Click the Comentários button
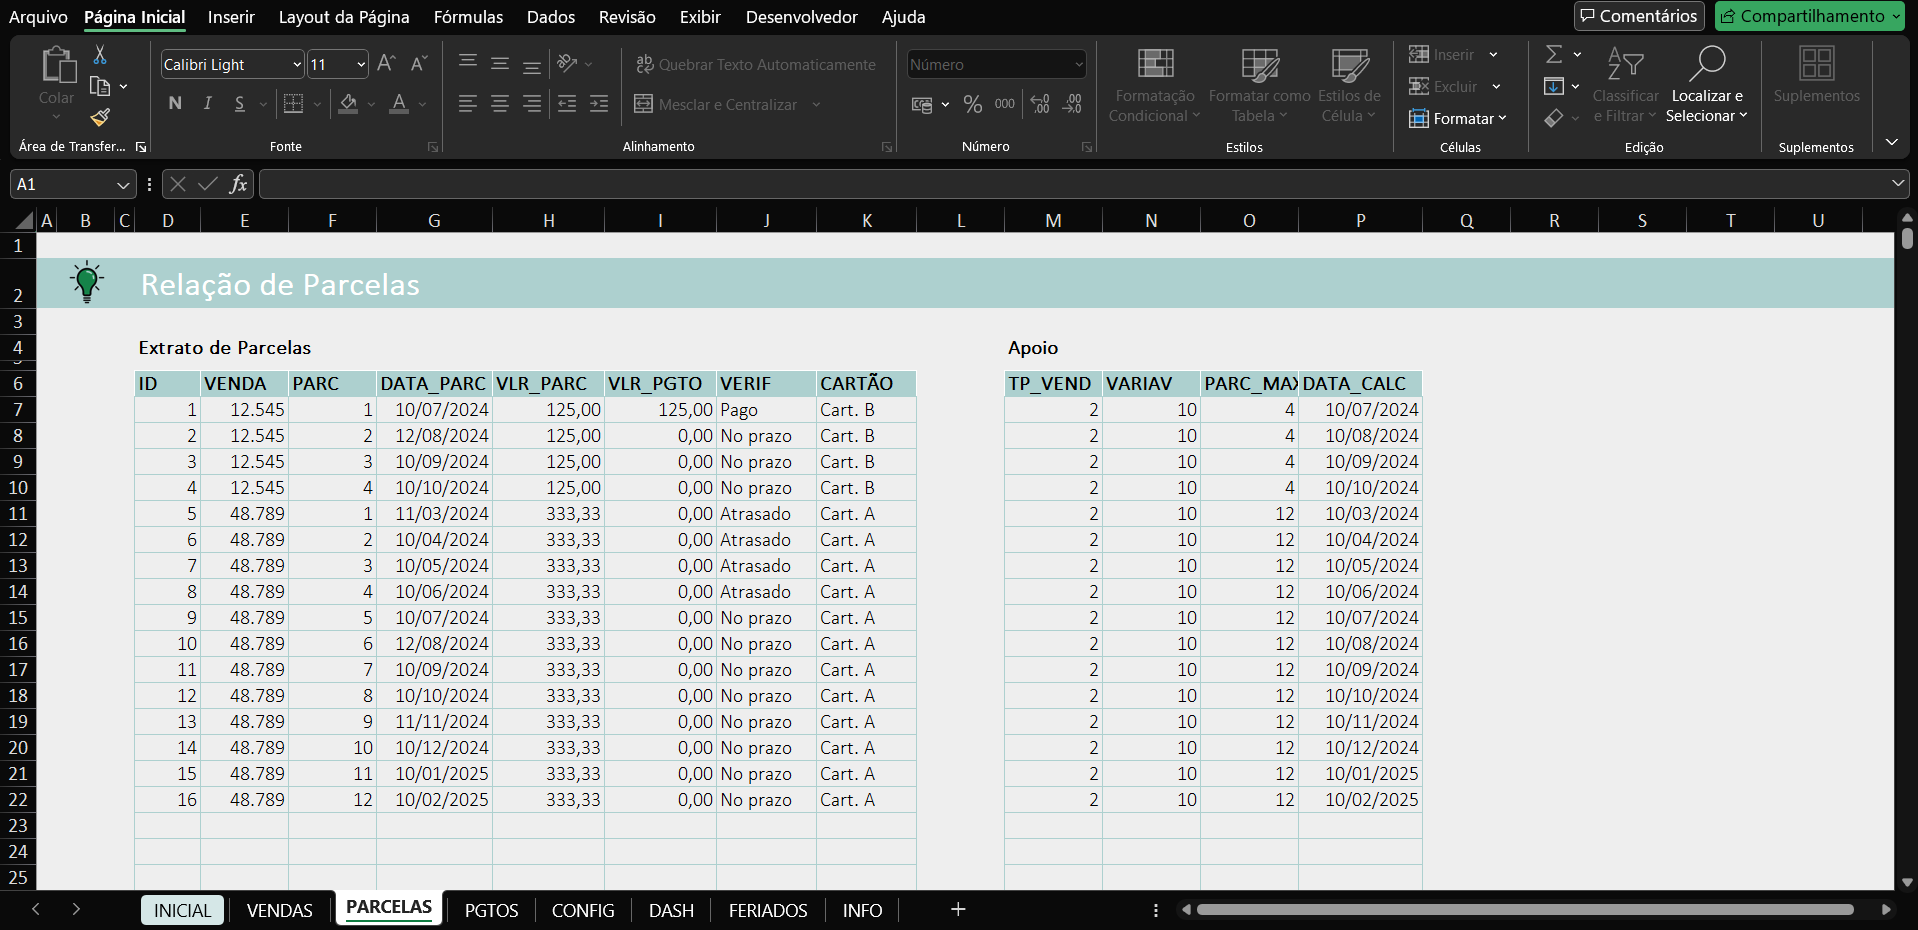Screen dimensions: 1918x930 pos(1638,16)
